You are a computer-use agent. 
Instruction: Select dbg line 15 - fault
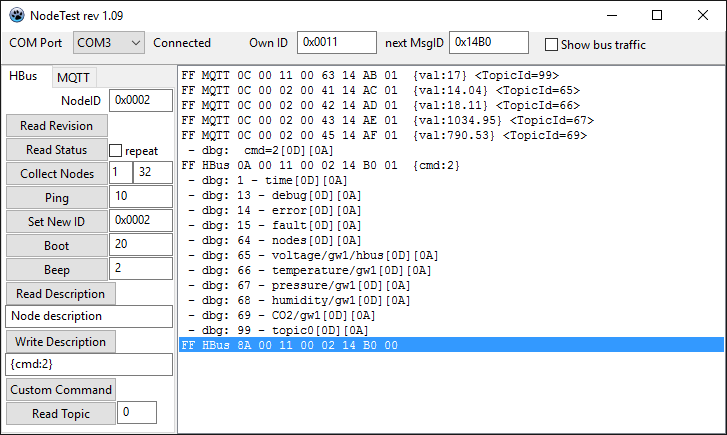click(451, 225)
